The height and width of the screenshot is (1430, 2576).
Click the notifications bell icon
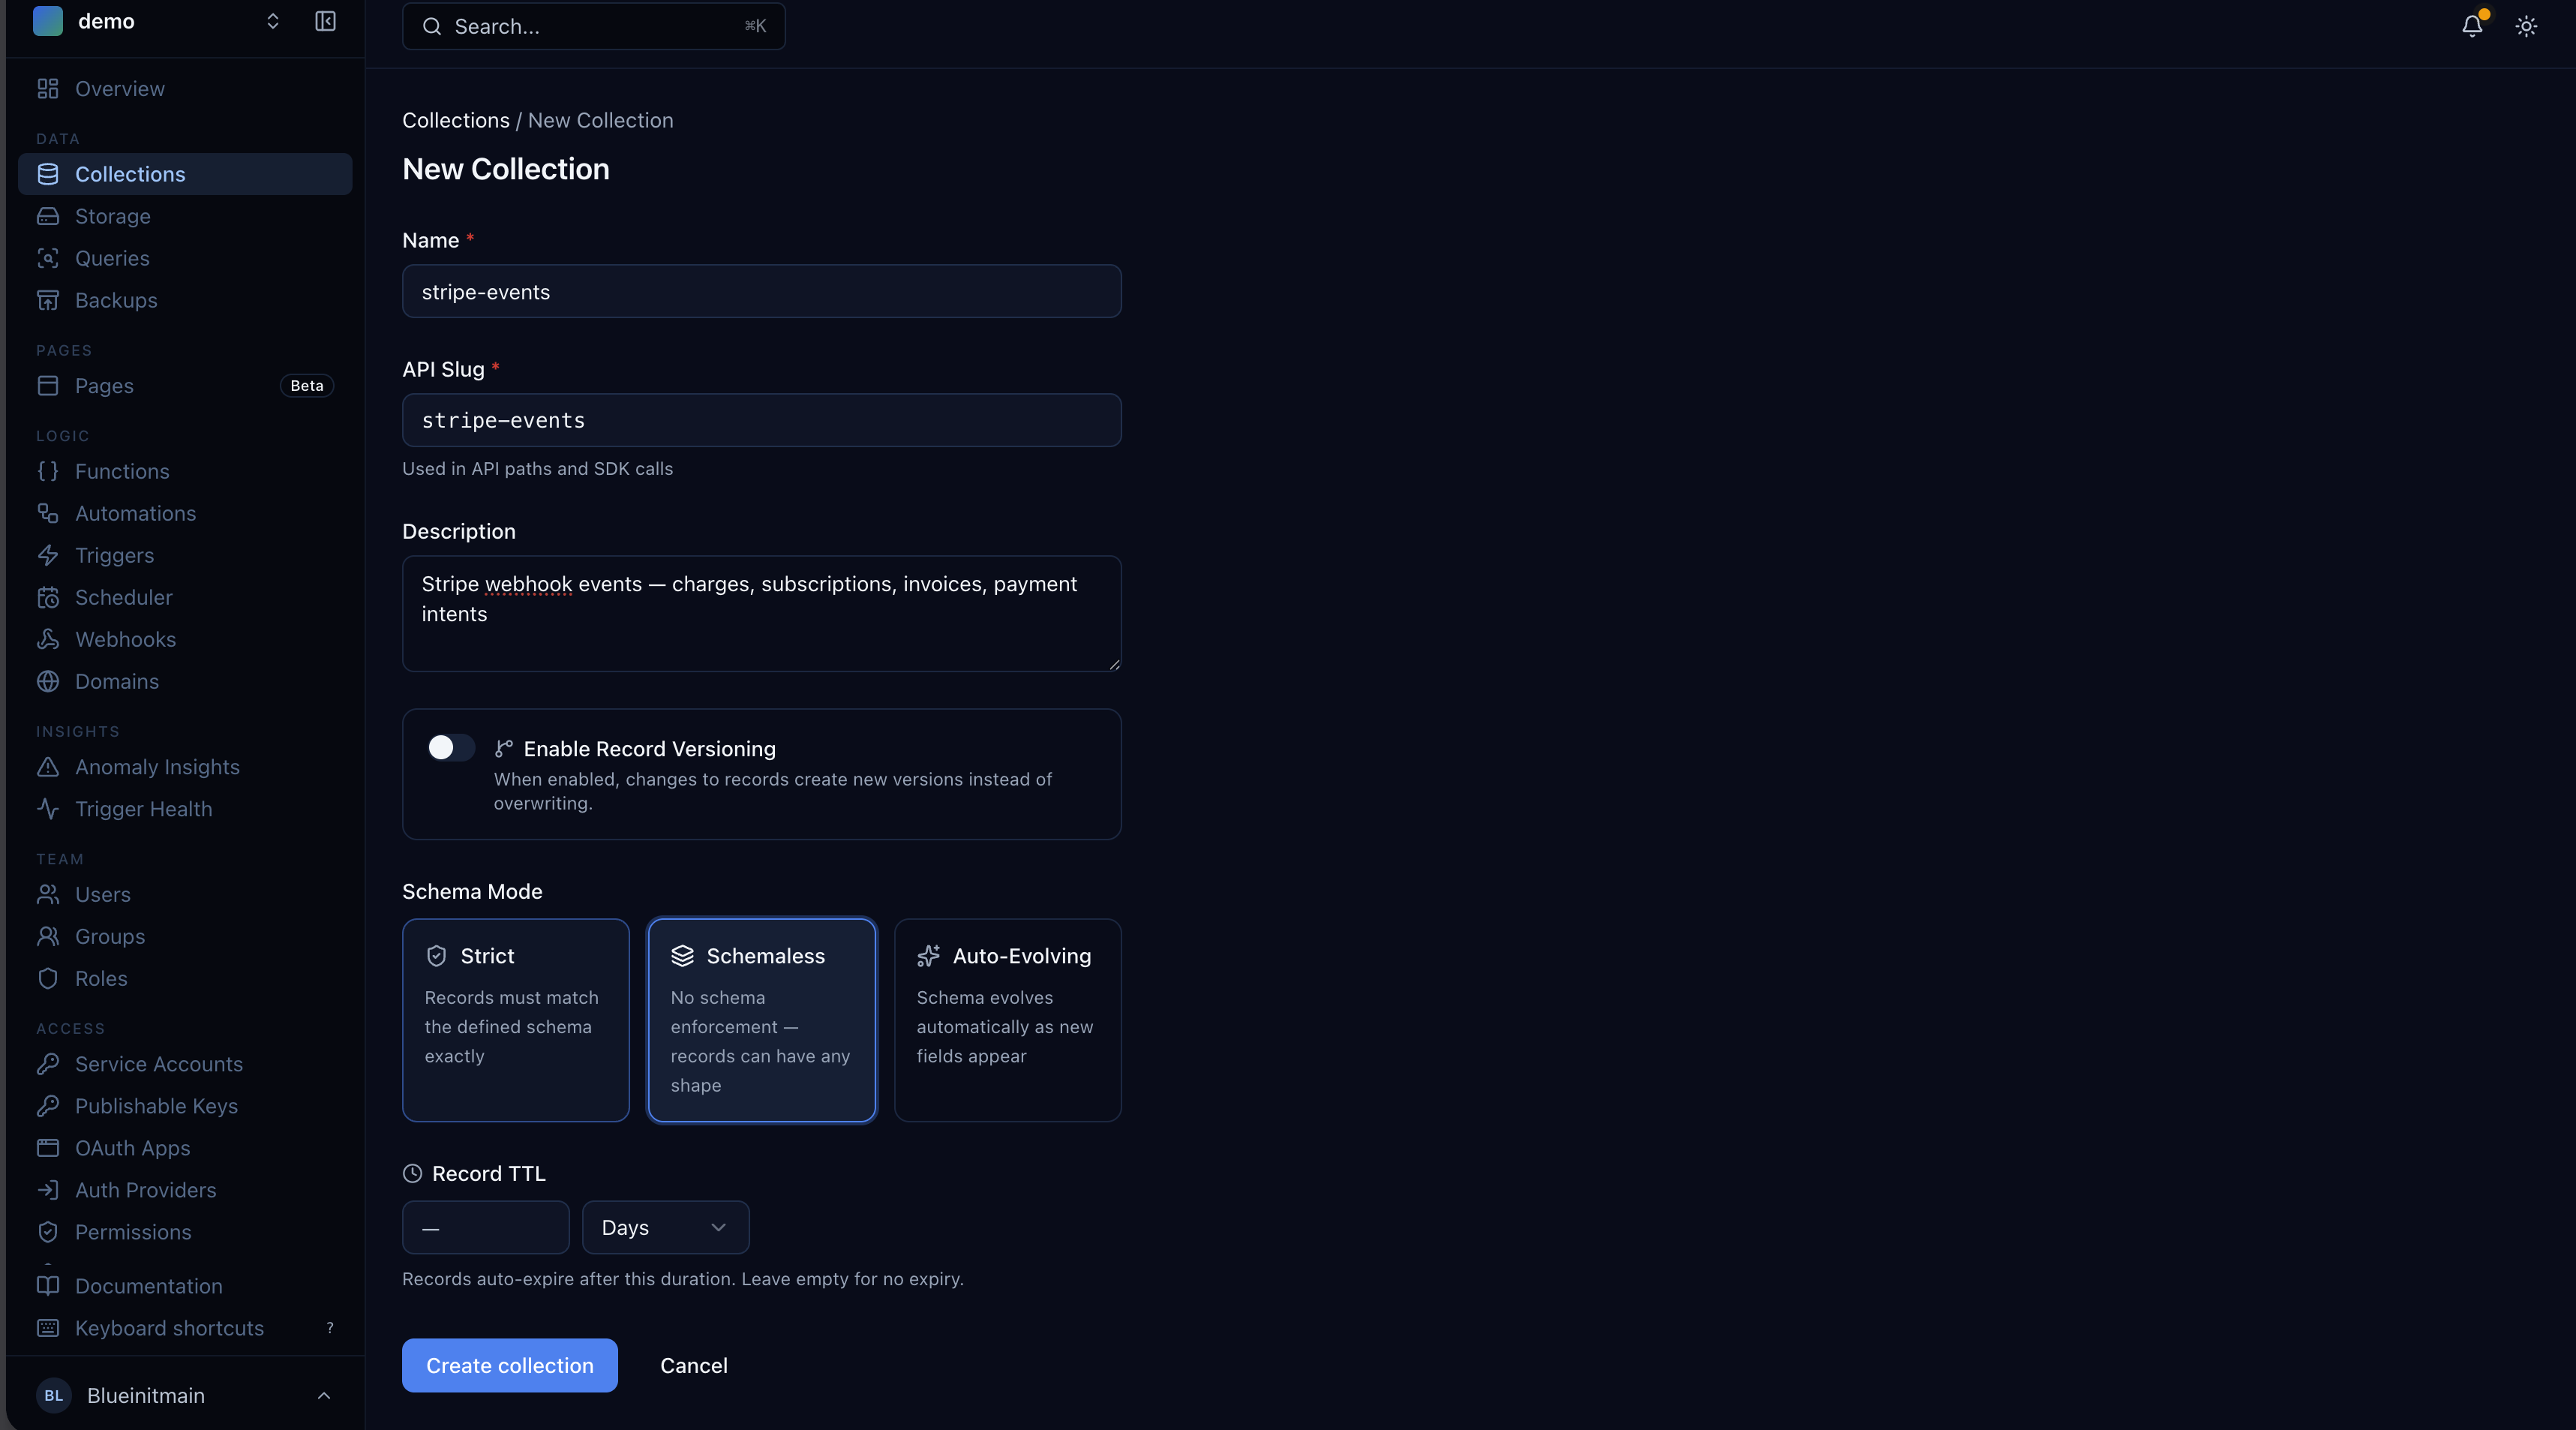[2471, 26]
